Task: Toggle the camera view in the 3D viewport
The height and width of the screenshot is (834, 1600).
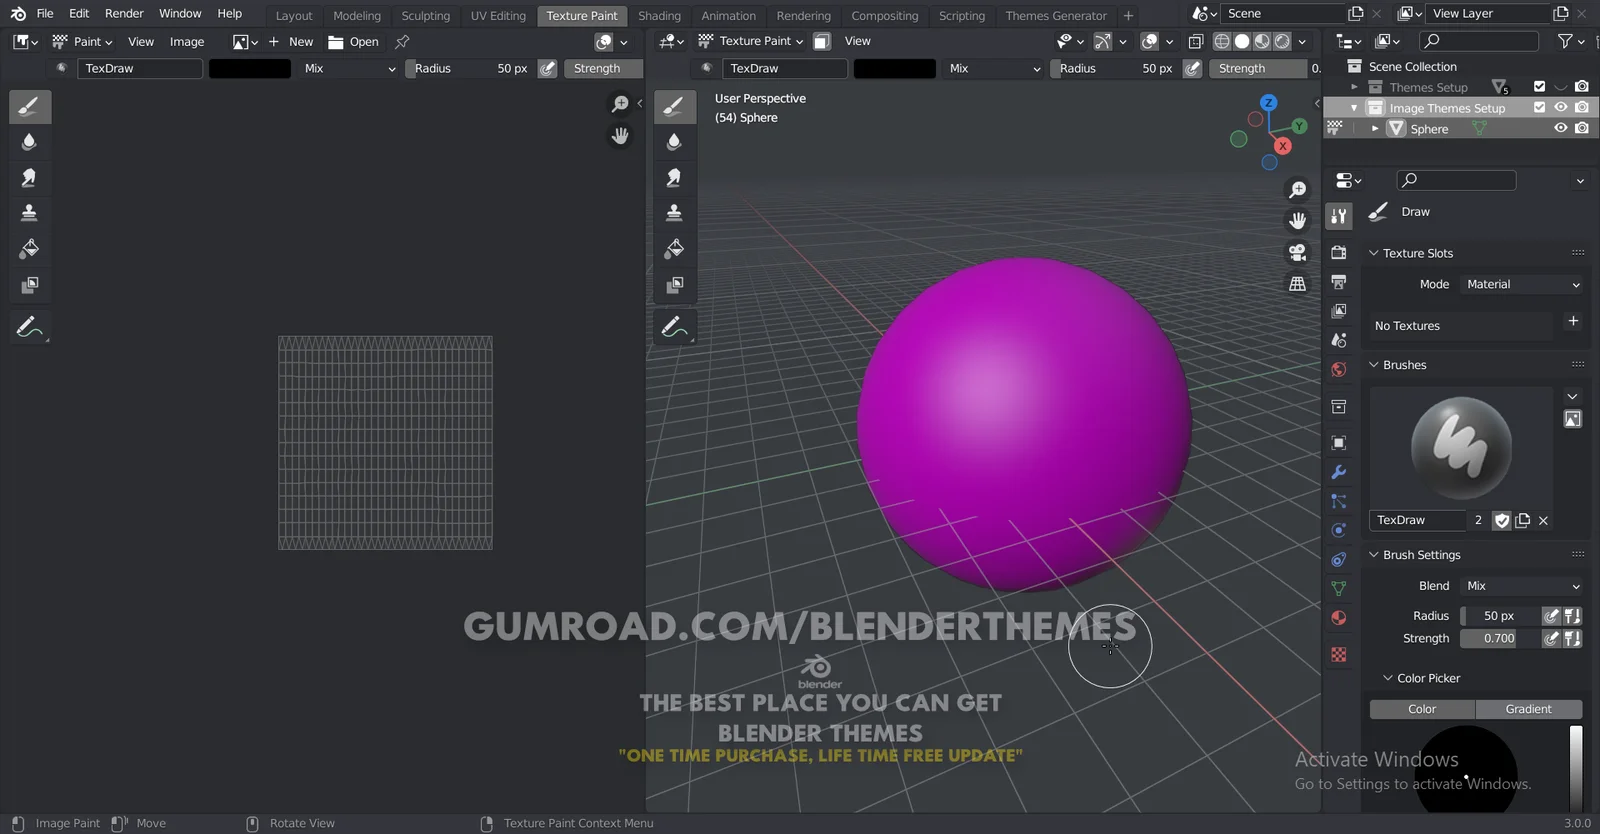Action: pyautogui.click(x=1297, y=252)
